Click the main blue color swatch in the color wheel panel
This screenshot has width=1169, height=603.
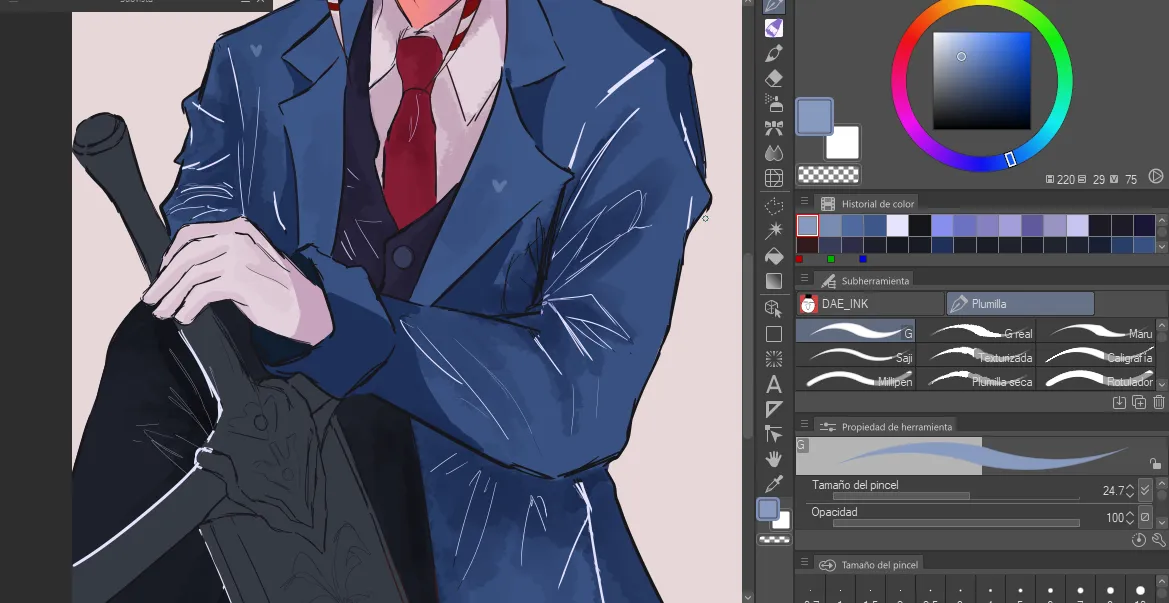pos(814,116)
